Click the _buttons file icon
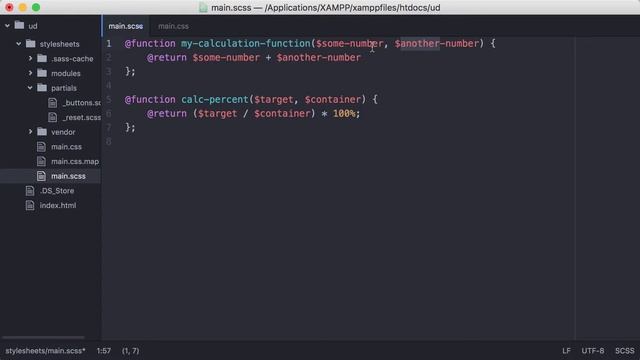This screenshot has width=640, height=360. (53, 102)
